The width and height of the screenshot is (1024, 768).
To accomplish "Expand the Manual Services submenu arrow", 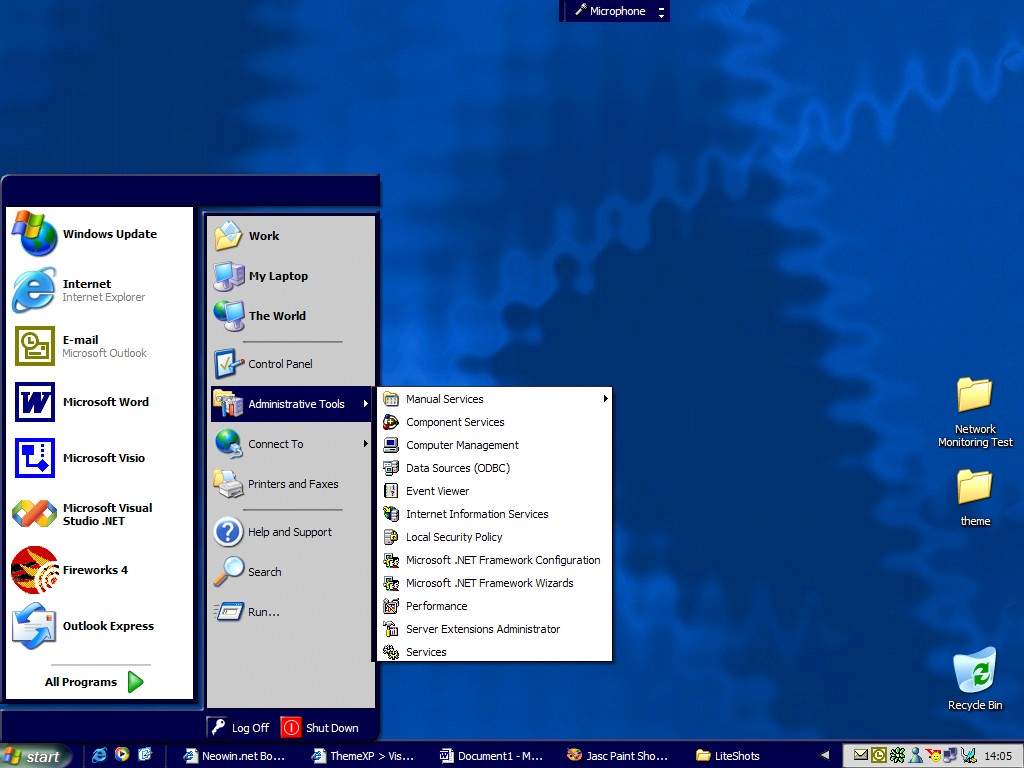I will click(x=605, y=398).
